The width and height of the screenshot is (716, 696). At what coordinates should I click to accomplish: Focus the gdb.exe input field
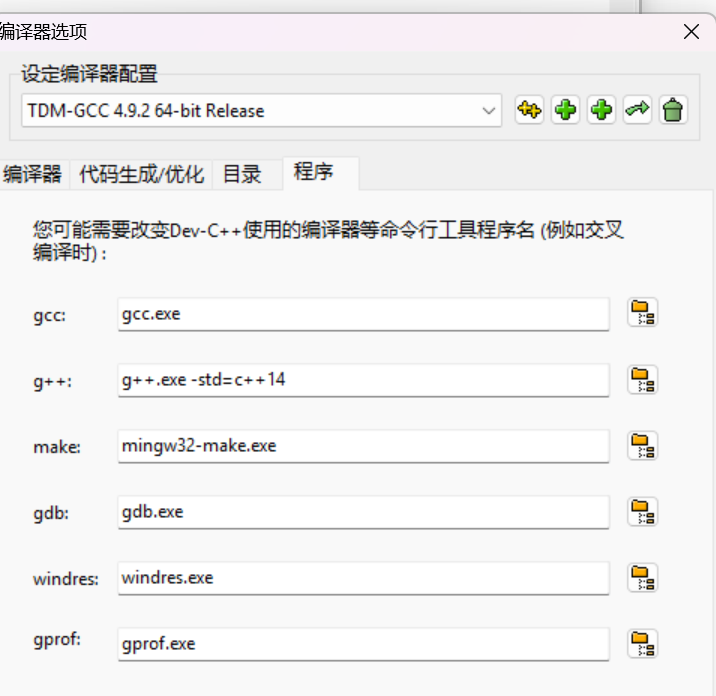coord(363,512)
